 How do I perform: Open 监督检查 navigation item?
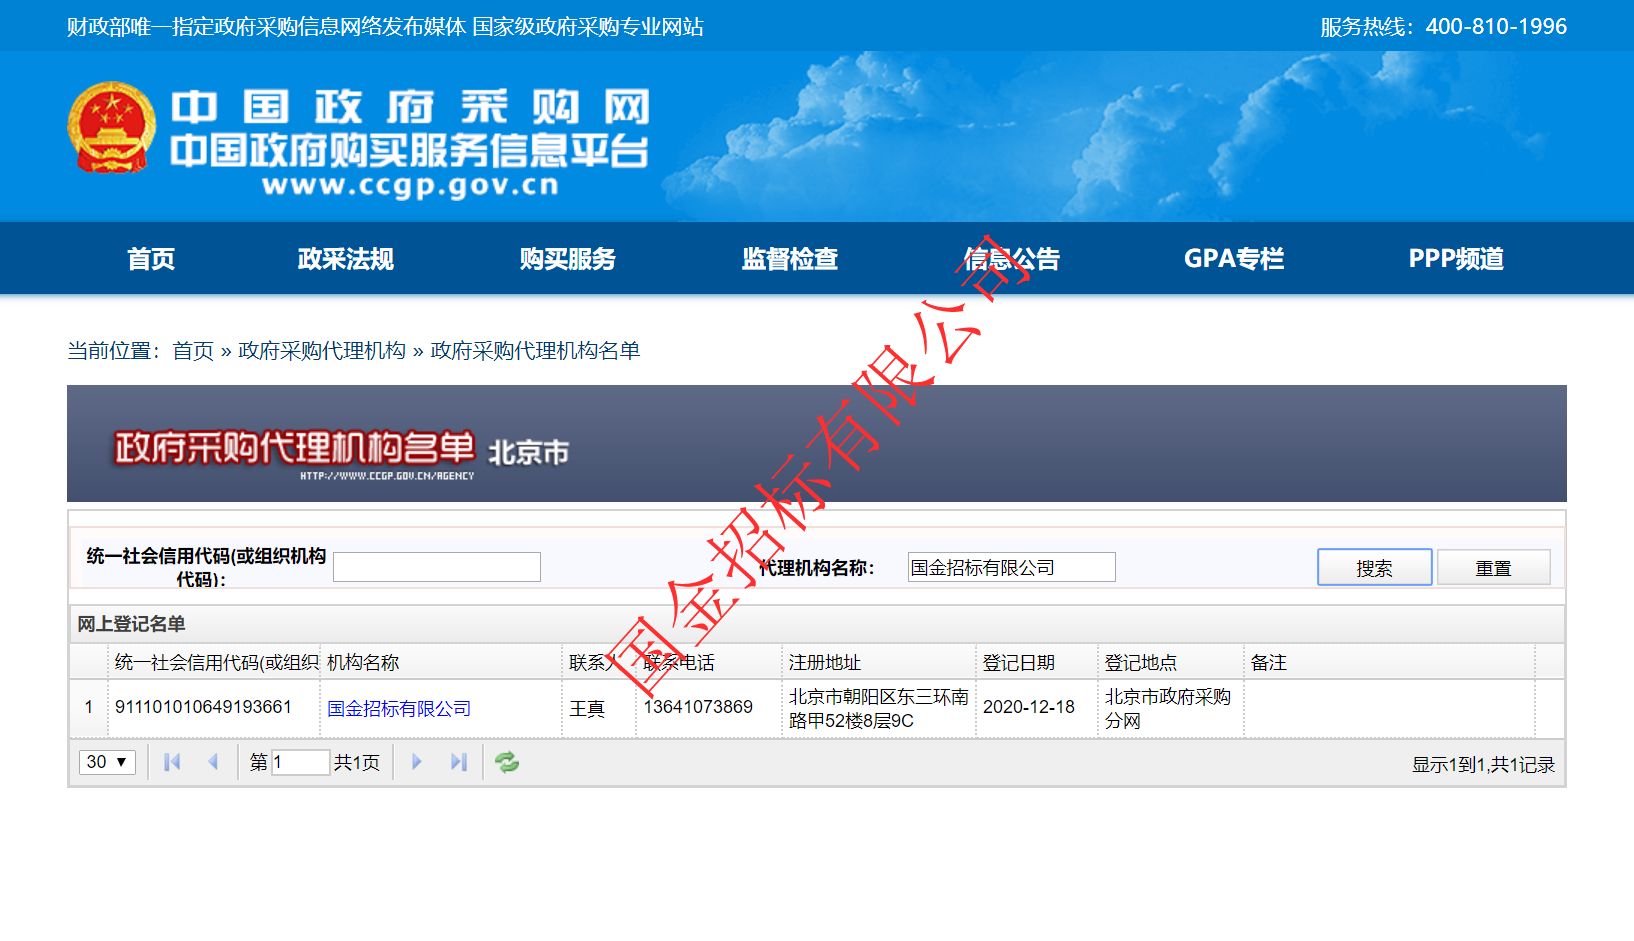click(x=789, y=259)
